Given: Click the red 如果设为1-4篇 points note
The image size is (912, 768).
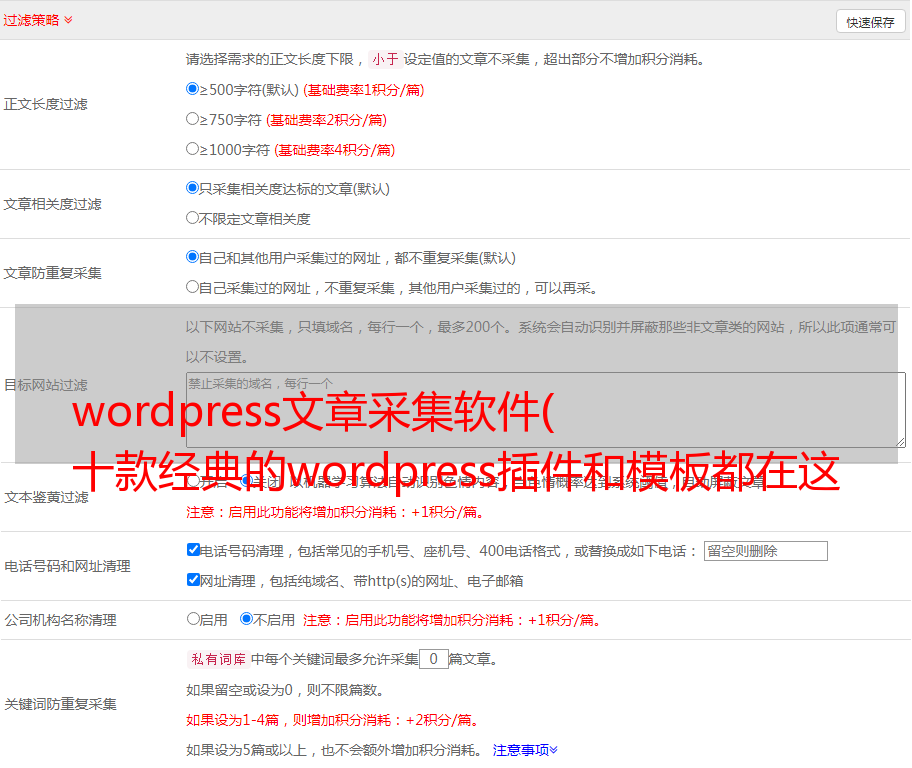Looking at the screenshot, I should (x=333, y=720).
